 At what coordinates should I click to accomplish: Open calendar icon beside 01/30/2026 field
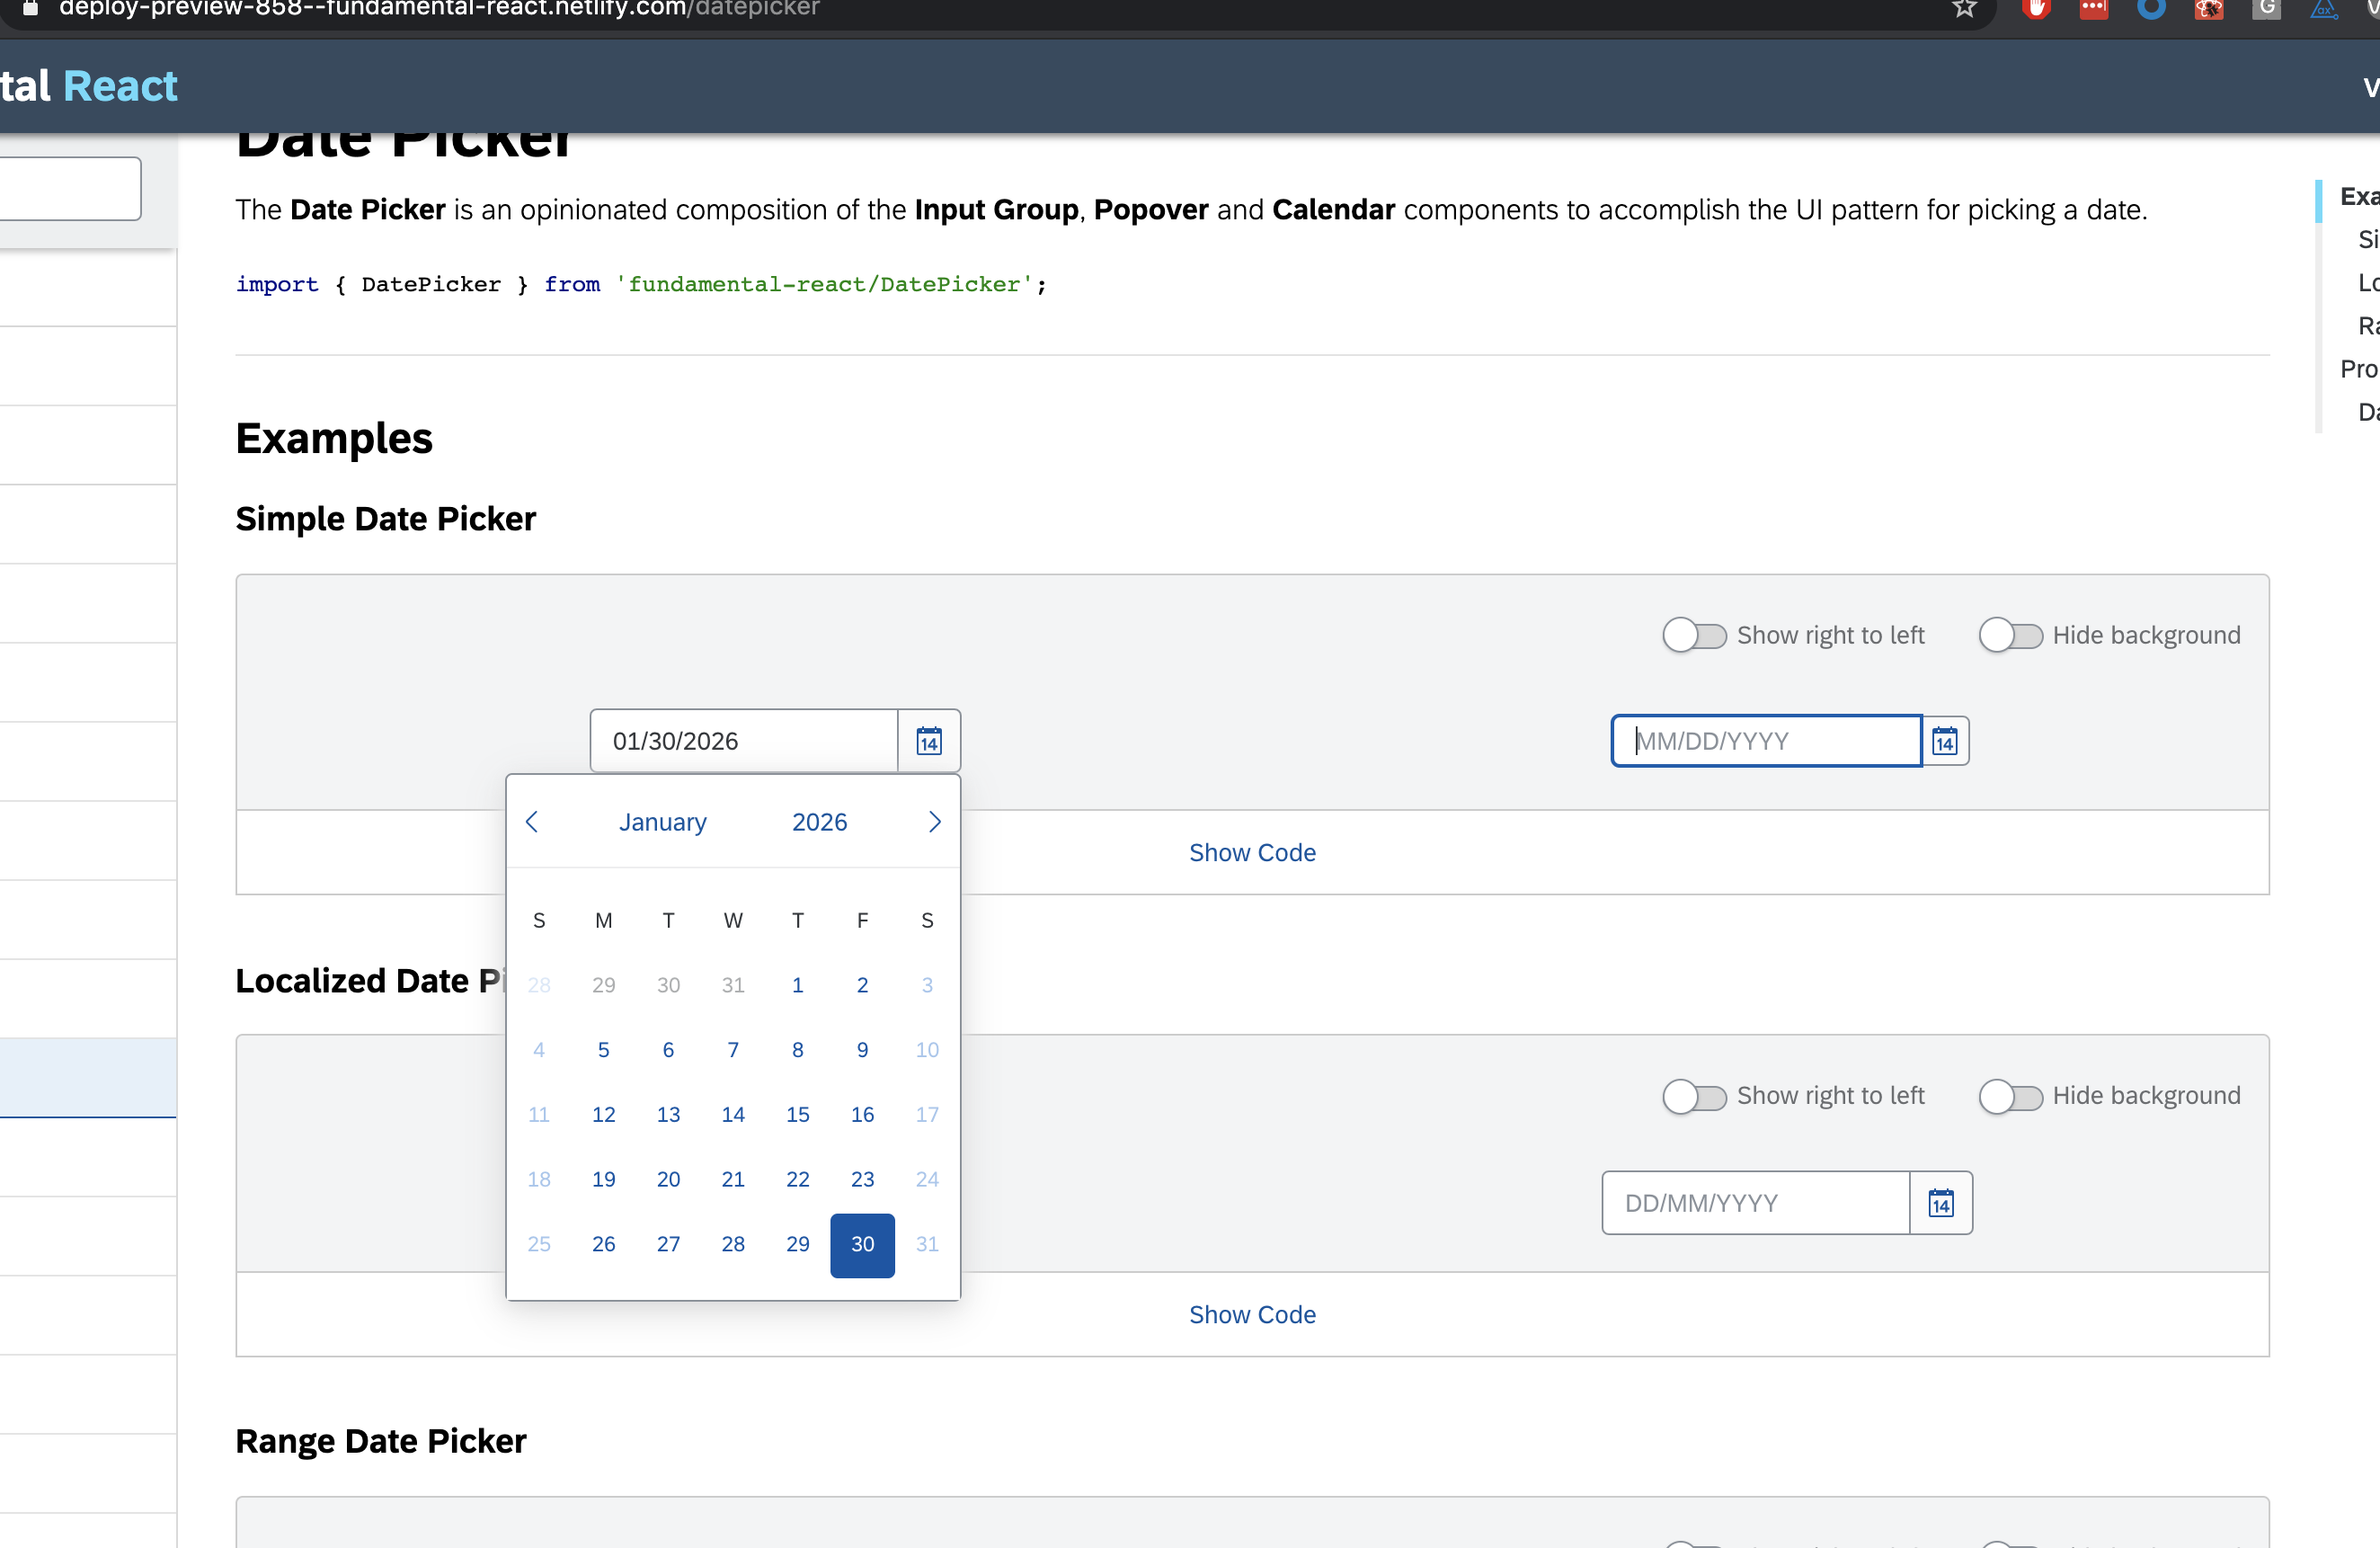pyautogui.click(x=929, y=741)
